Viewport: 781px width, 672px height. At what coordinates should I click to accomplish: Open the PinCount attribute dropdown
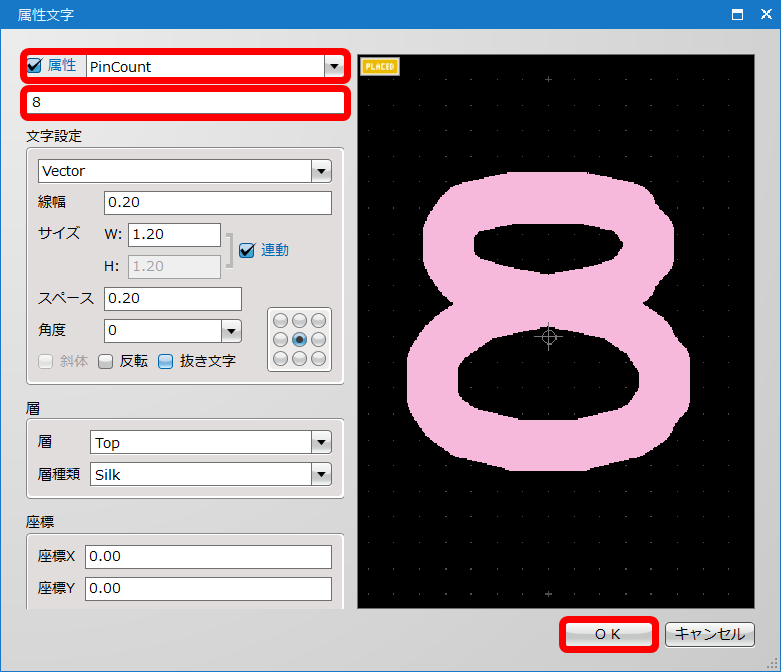click(333, 67)
